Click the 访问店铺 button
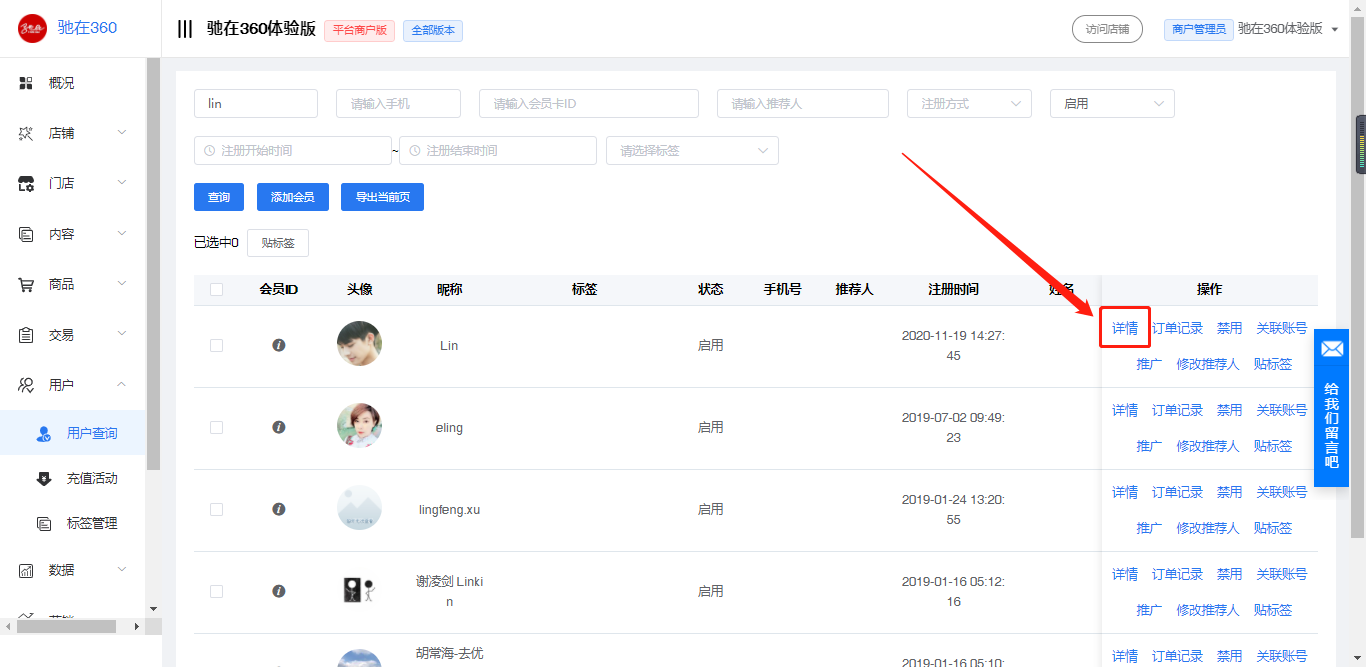This screenshot has width=1366, height=667. click(x=1107, y=29)
